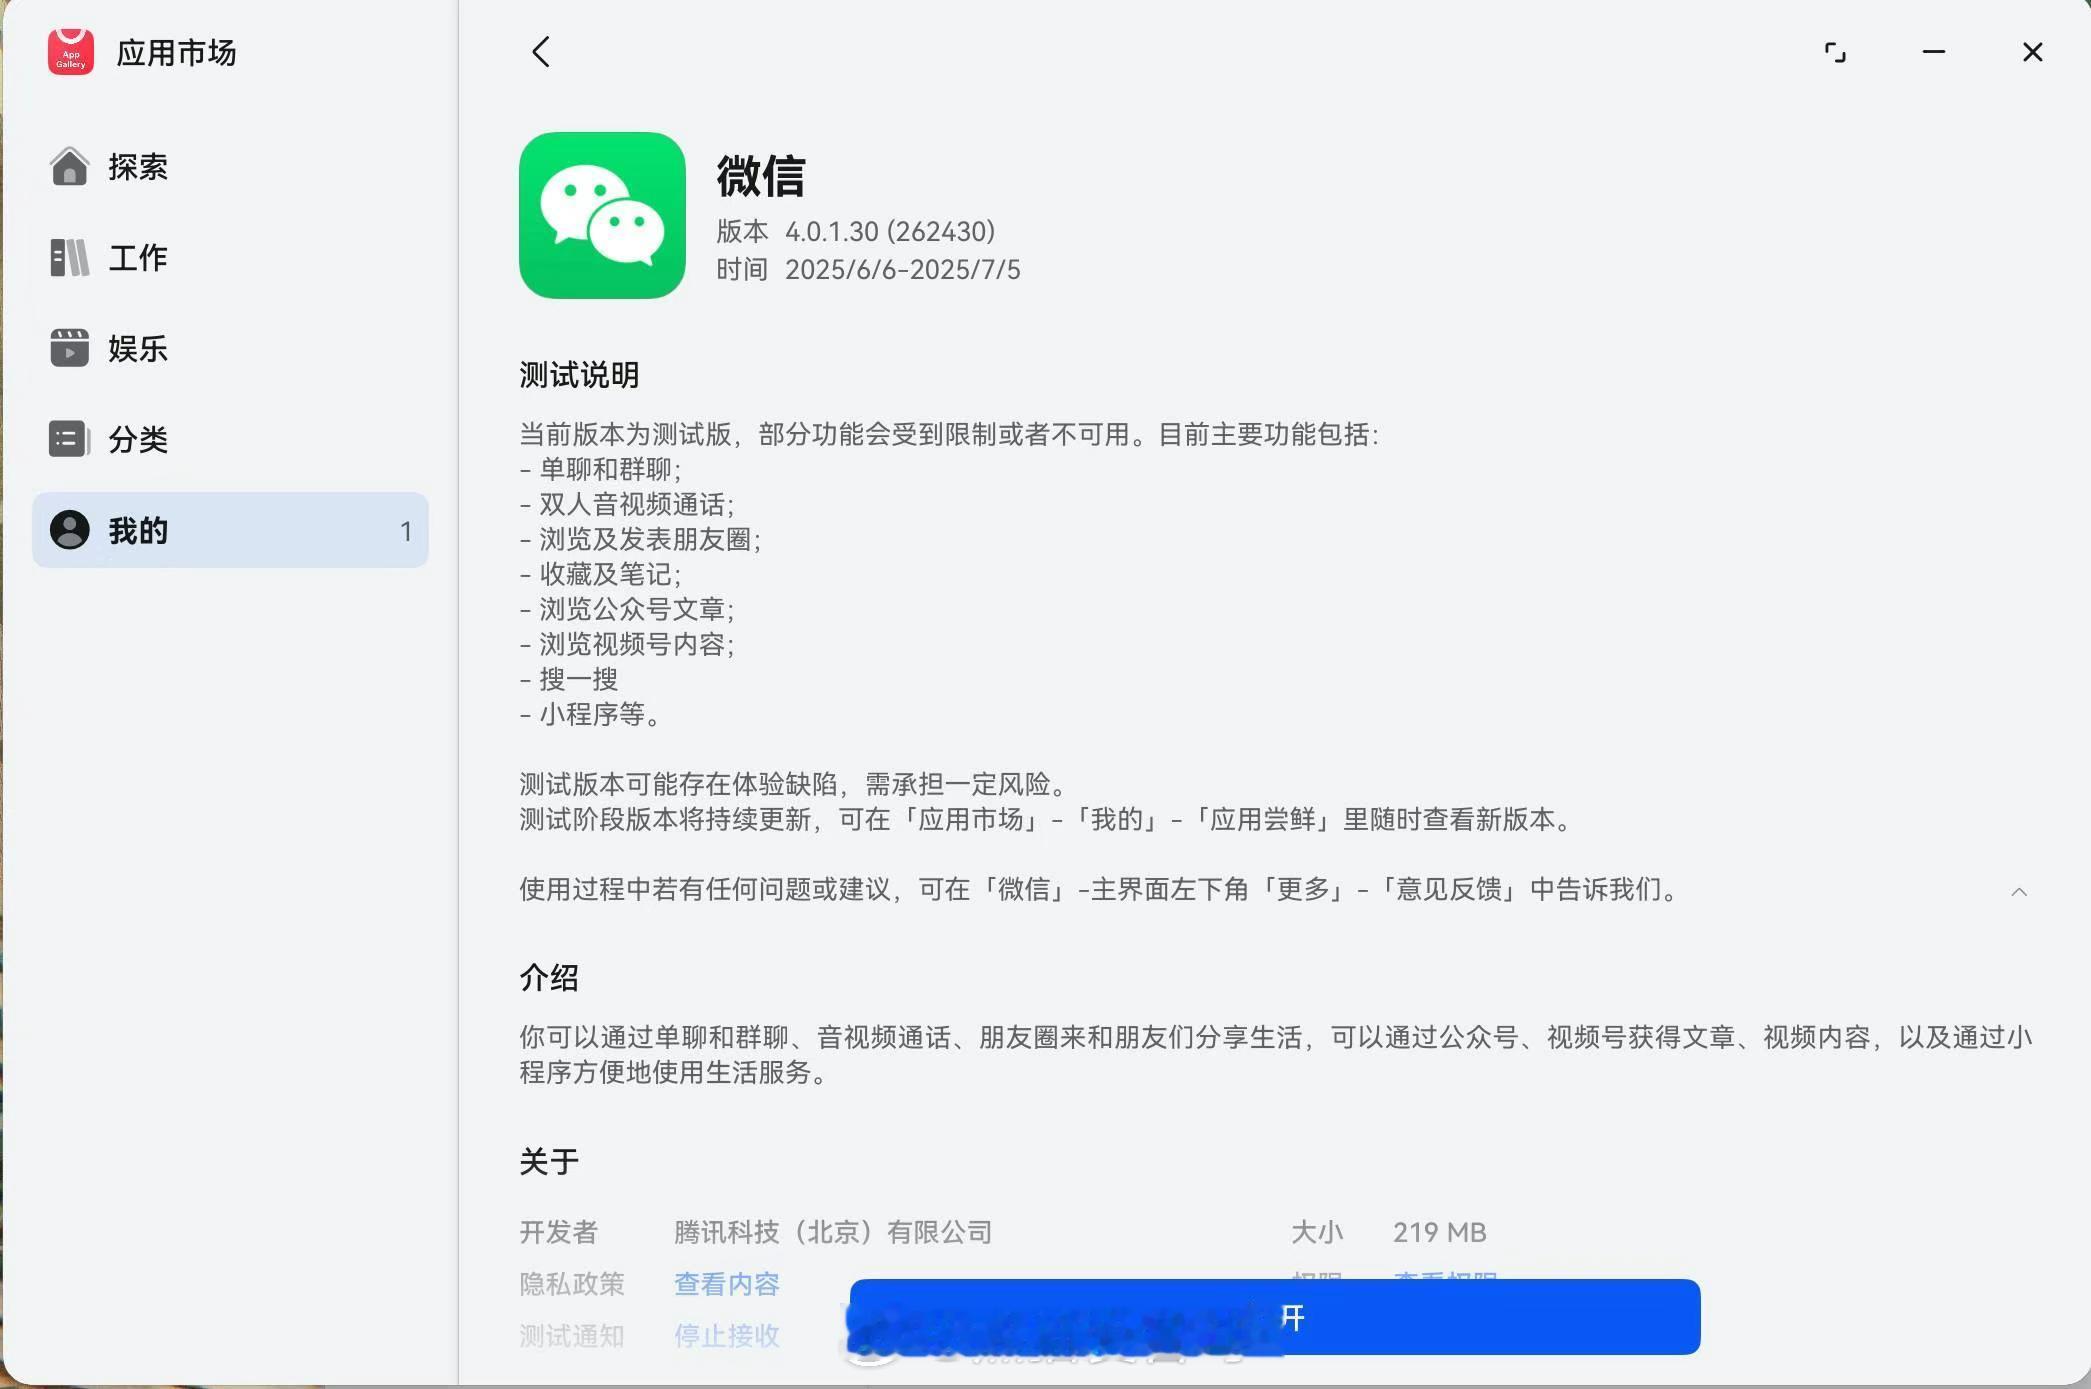
Task: Select the 工作 sidebar label
Action: pyautogui.click(x=138, y=257)
